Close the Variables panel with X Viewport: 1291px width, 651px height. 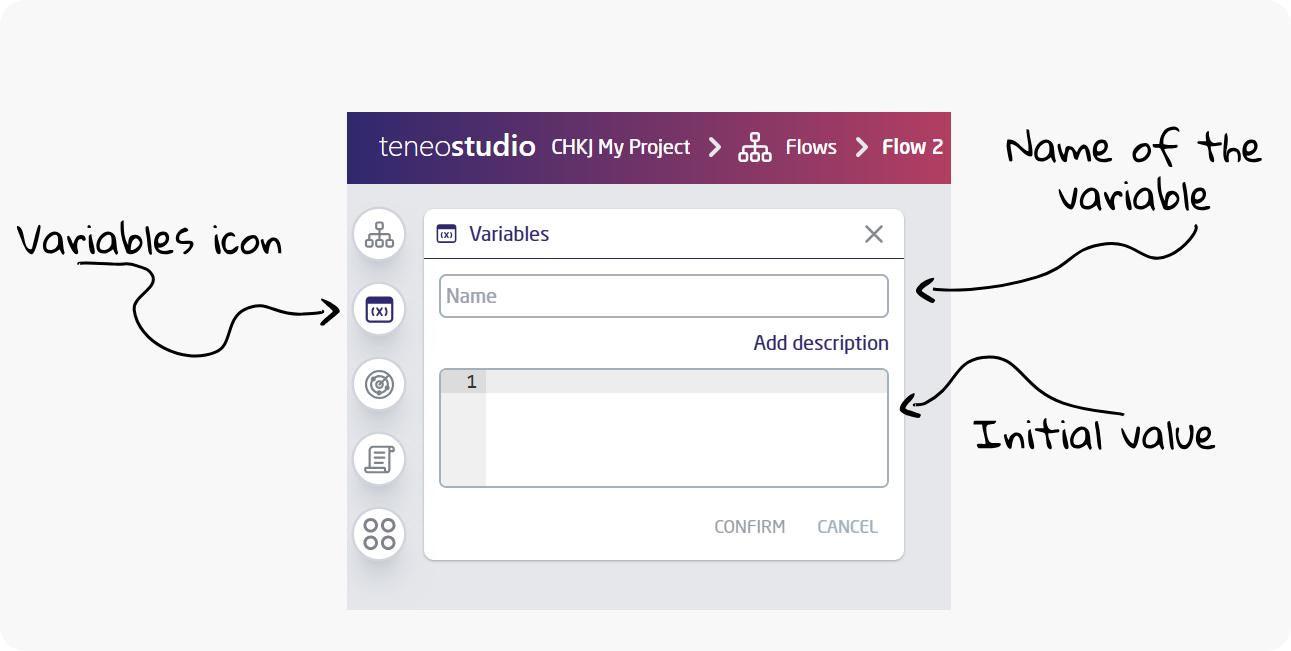pos(874,234)
